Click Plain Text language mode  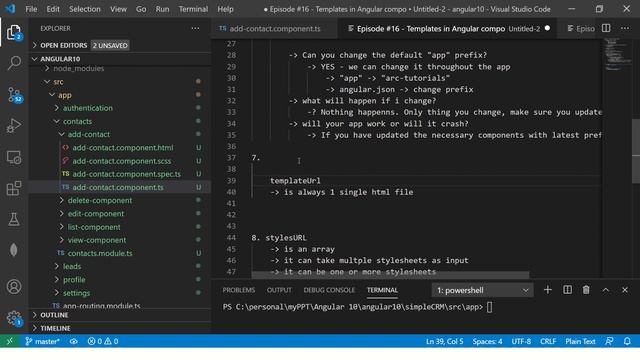pos(580,341)
